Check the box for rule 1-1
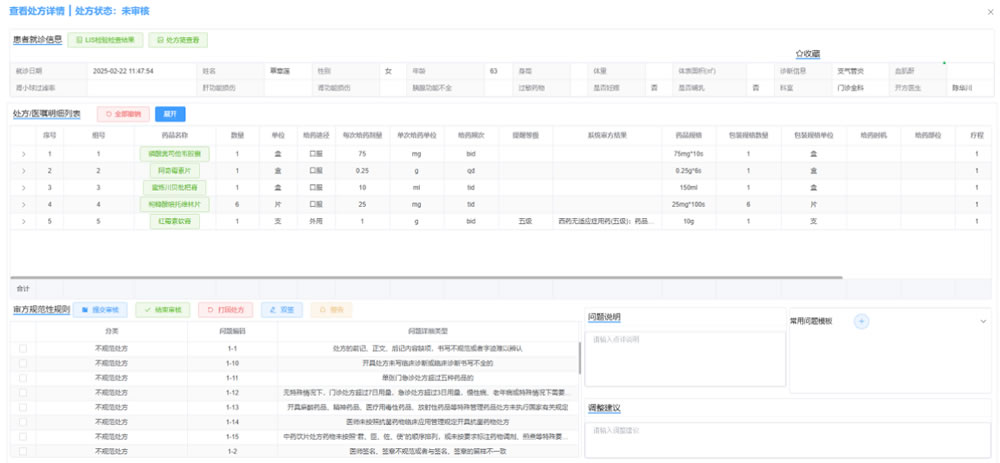Screen dimensions: 1000x463 (x=23, y=348)
